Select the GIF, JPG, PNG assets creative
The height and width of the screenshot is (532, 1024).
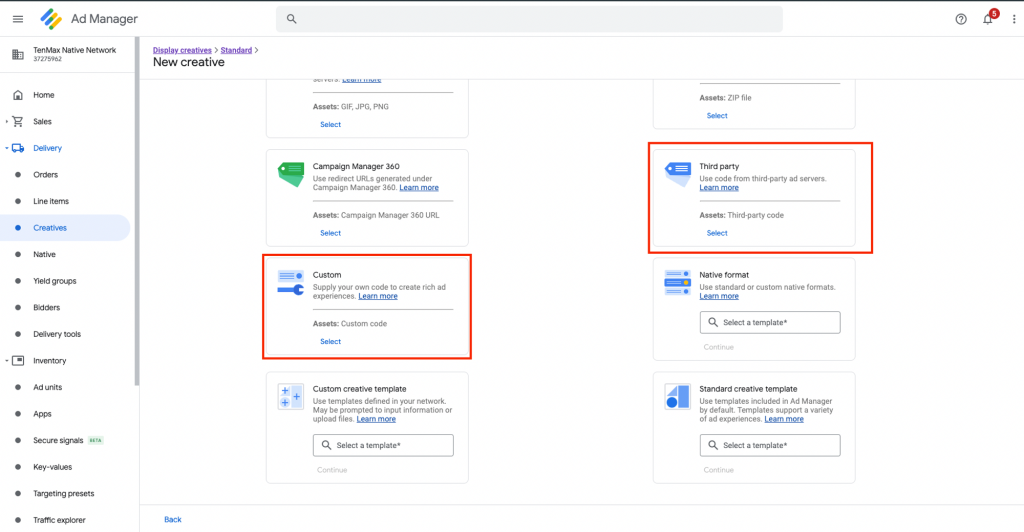click(x=330, y=125)
